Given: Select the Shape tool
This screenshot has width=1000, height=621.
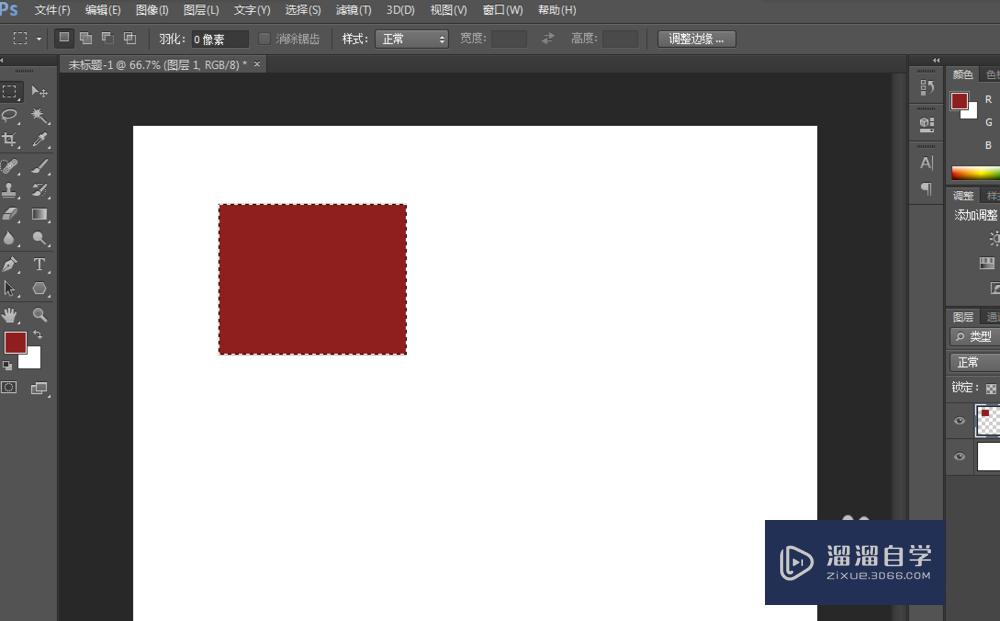Looking at the screenshot, I should tap(40, 288).
